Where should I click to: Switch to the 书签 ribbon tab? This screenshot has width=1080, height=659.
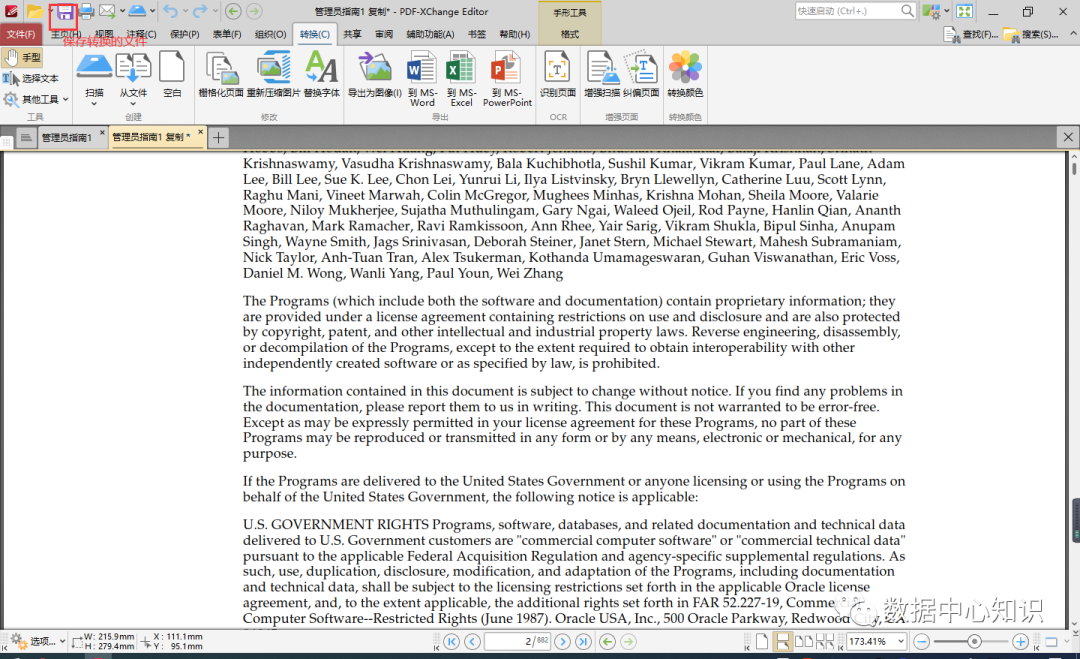coord(477,34)
